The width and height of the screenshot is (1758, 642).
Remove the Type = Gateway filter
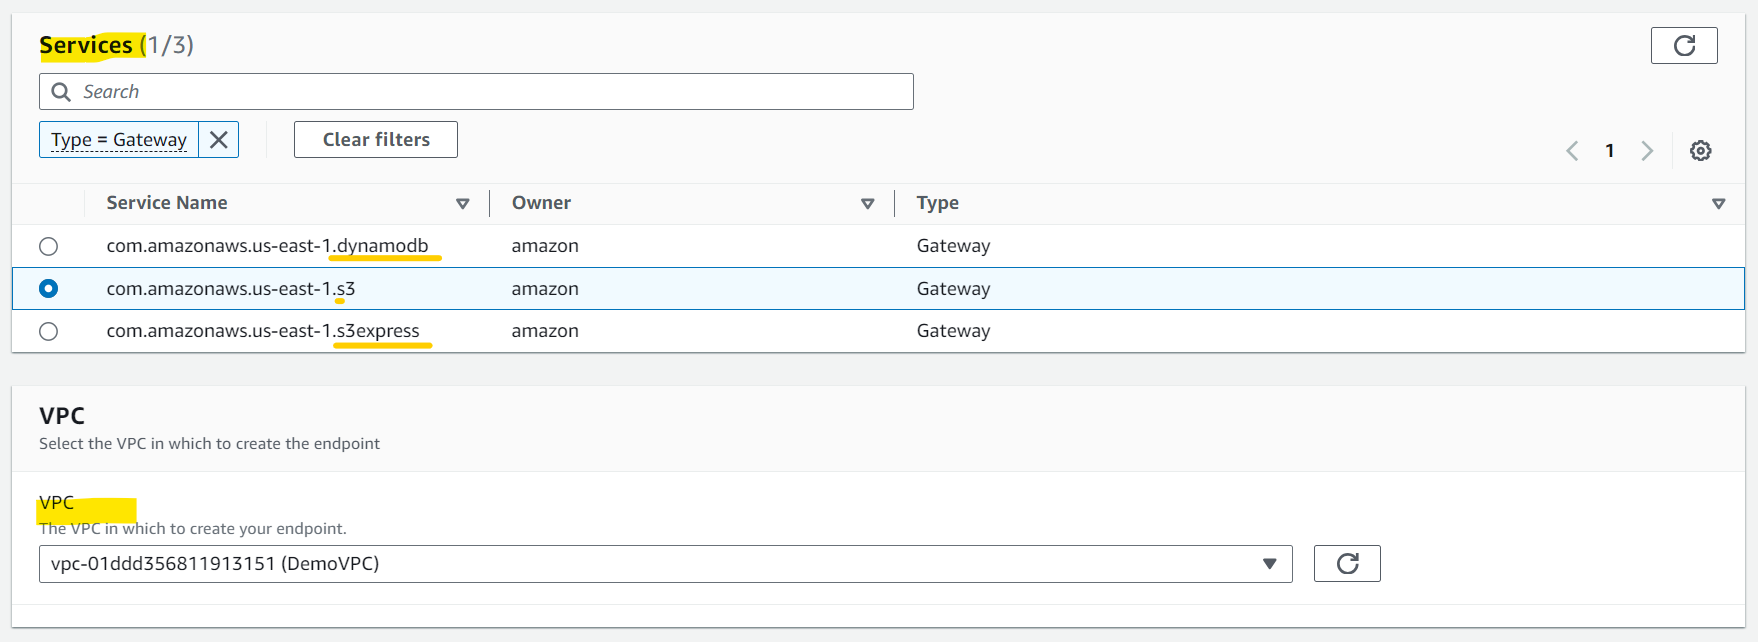tap(219, 140)
